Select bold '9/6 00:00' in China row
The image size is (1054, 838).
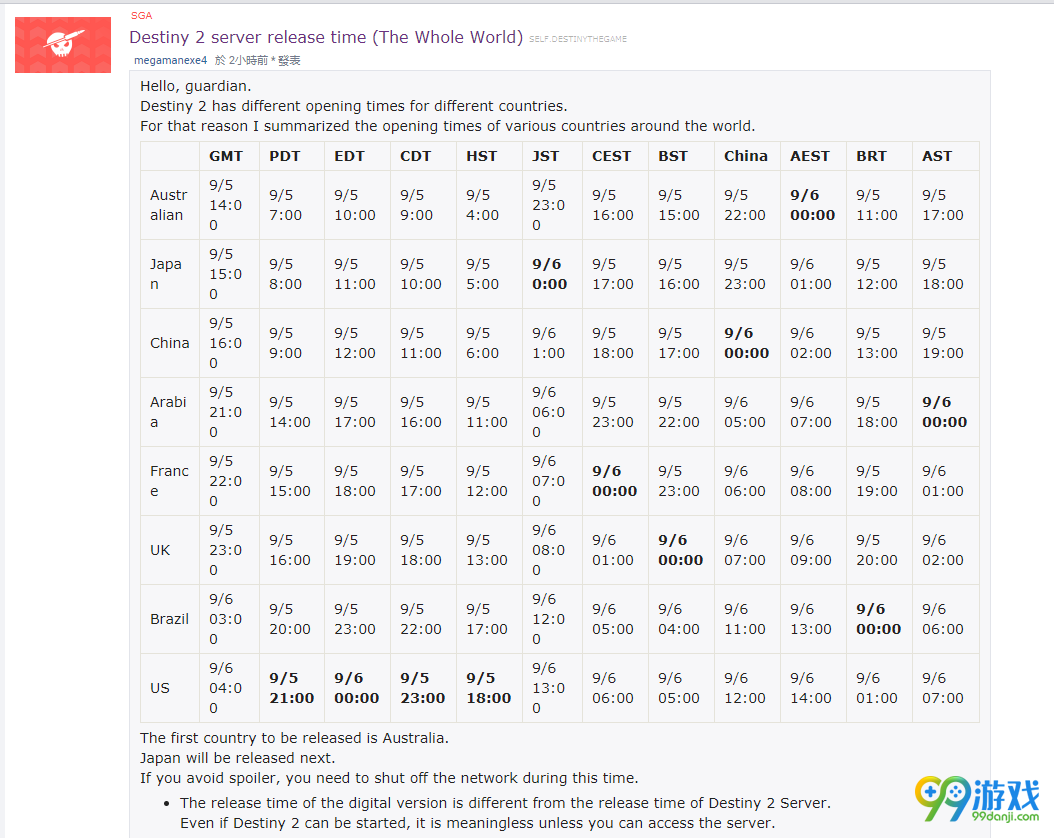[x=747, y=343]
